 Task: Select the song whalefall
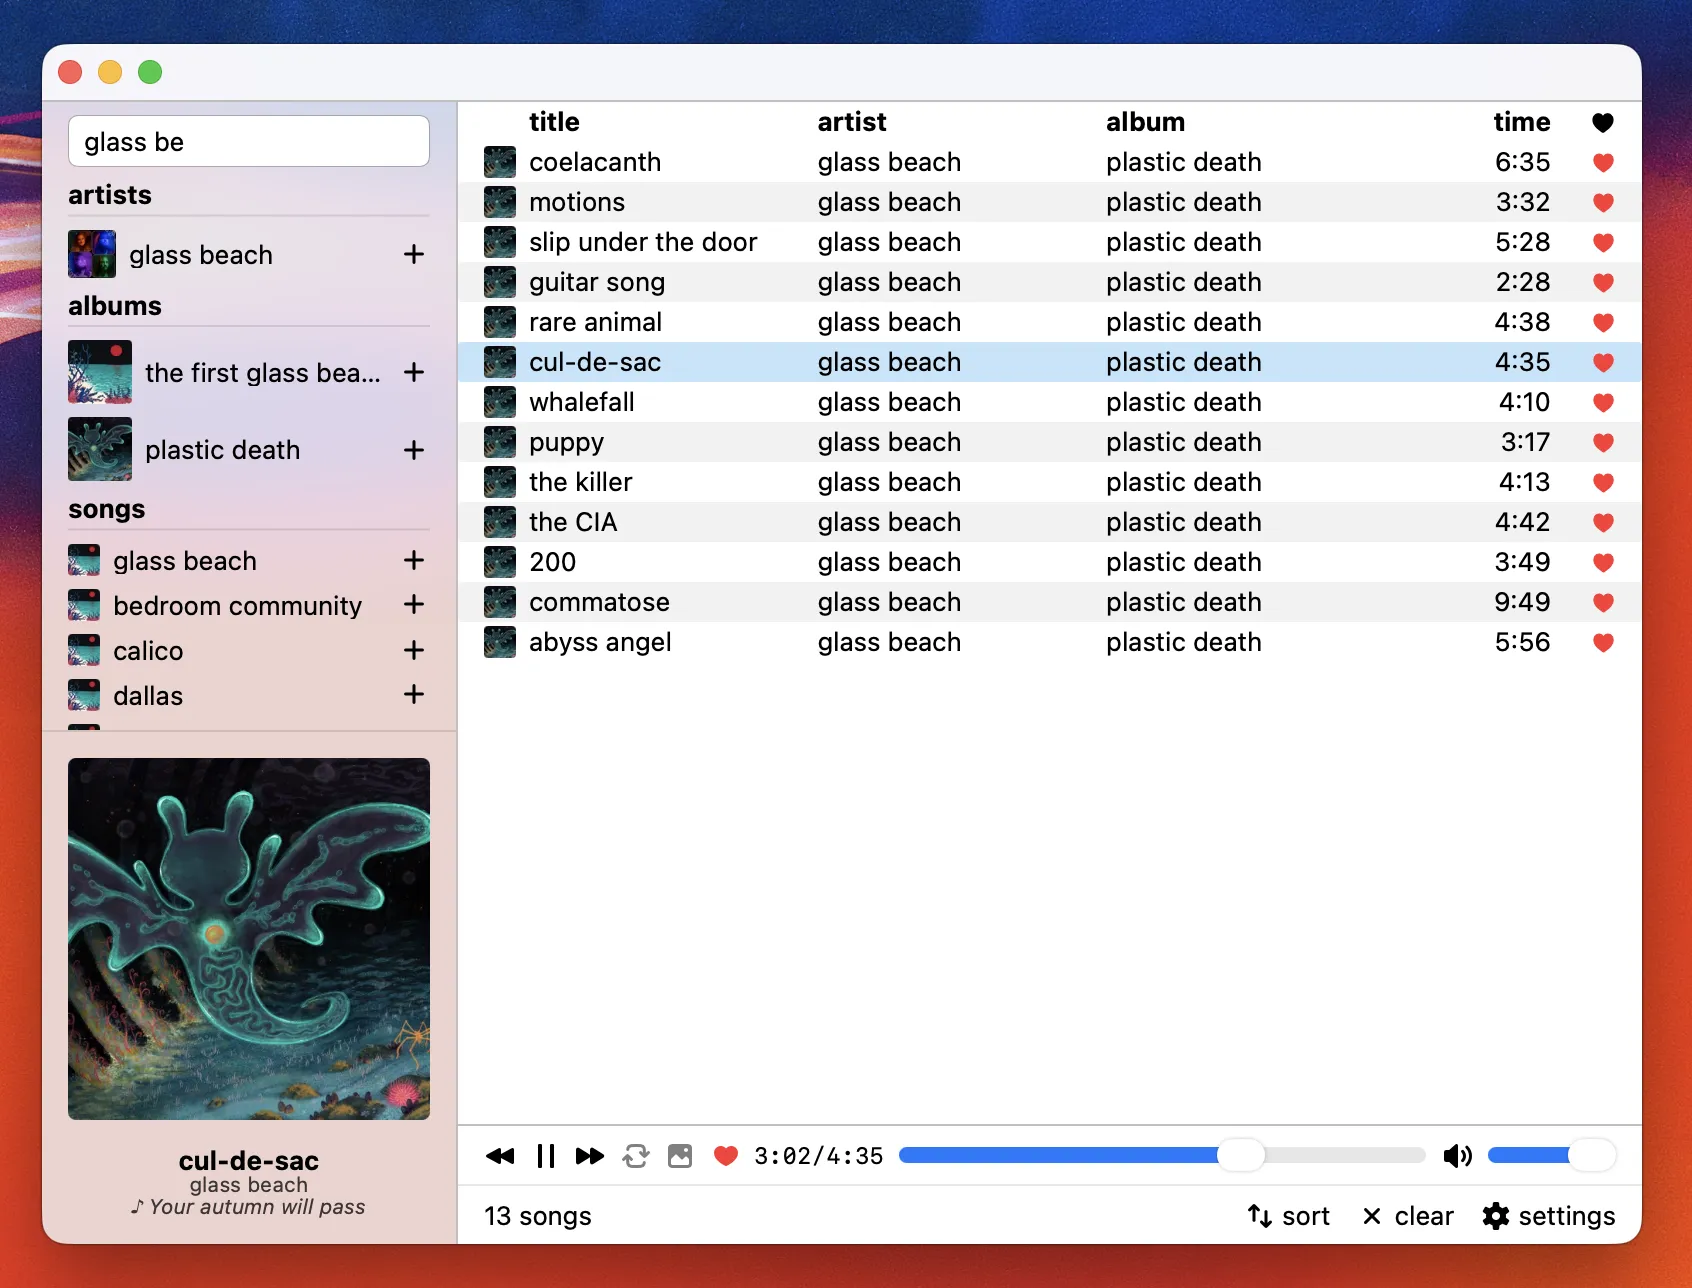coord(1049,402)
